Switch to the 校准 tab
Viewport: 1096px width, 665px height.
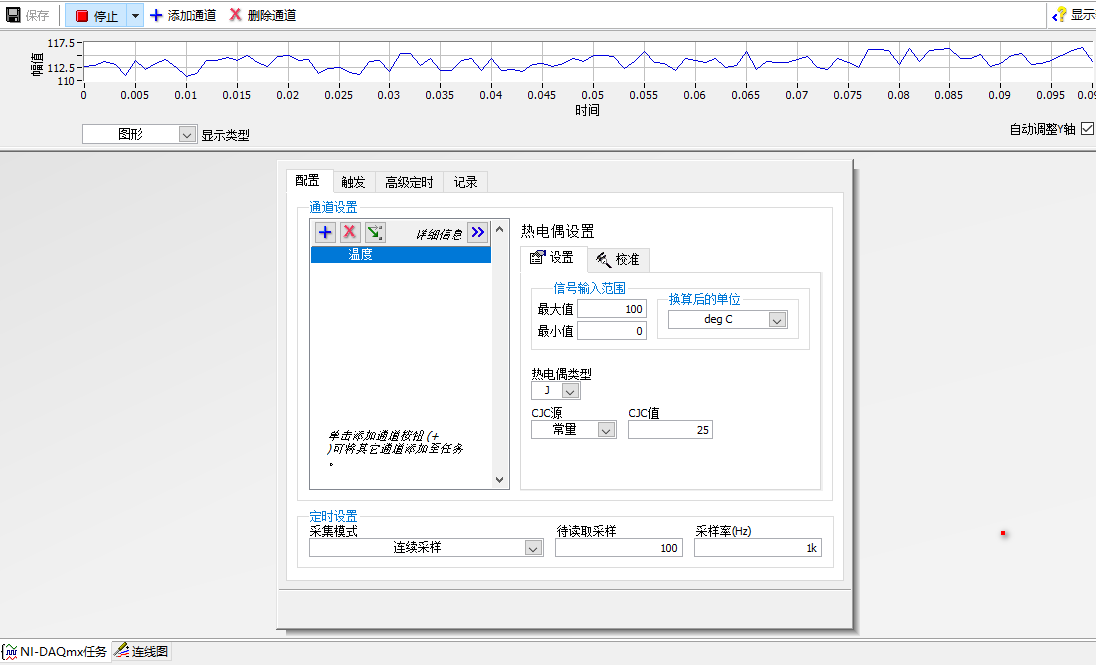pyautogui.click(x=618, y=258)
